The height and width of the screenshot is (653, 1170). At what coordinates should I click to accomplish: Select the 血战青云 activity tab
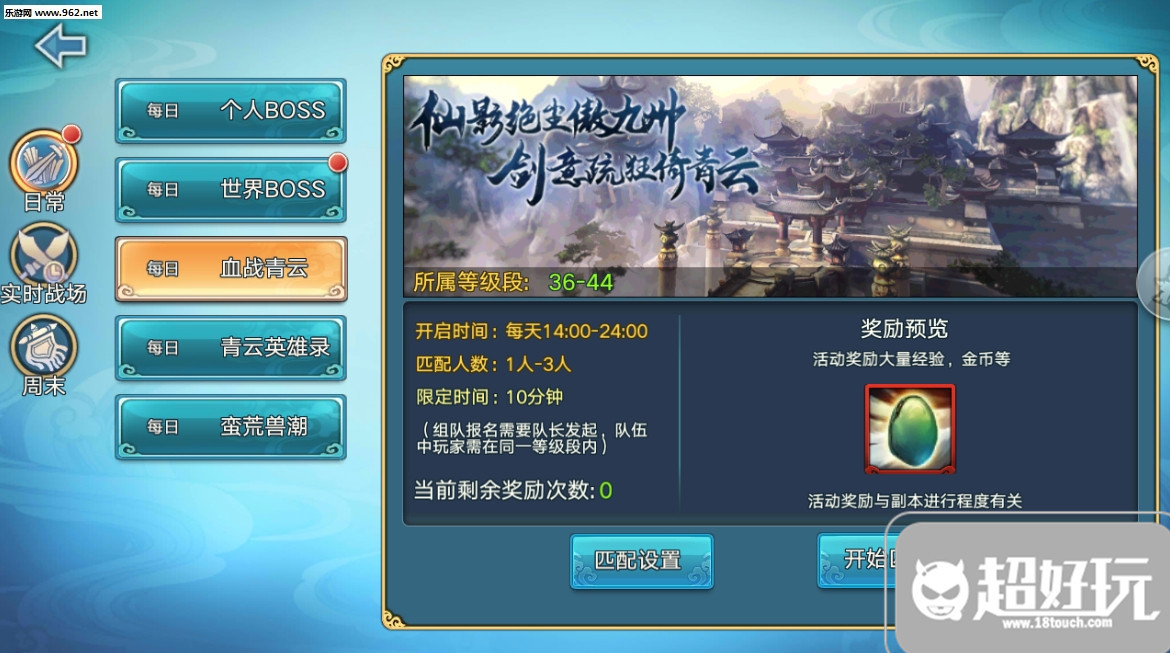click(231, 269)
